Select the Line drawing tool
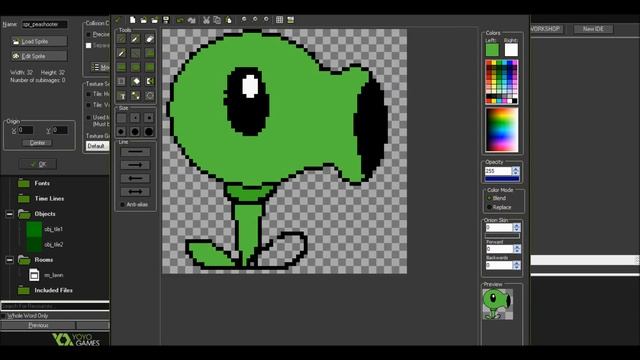The image size is (640, 360). [x=136, y=53]
